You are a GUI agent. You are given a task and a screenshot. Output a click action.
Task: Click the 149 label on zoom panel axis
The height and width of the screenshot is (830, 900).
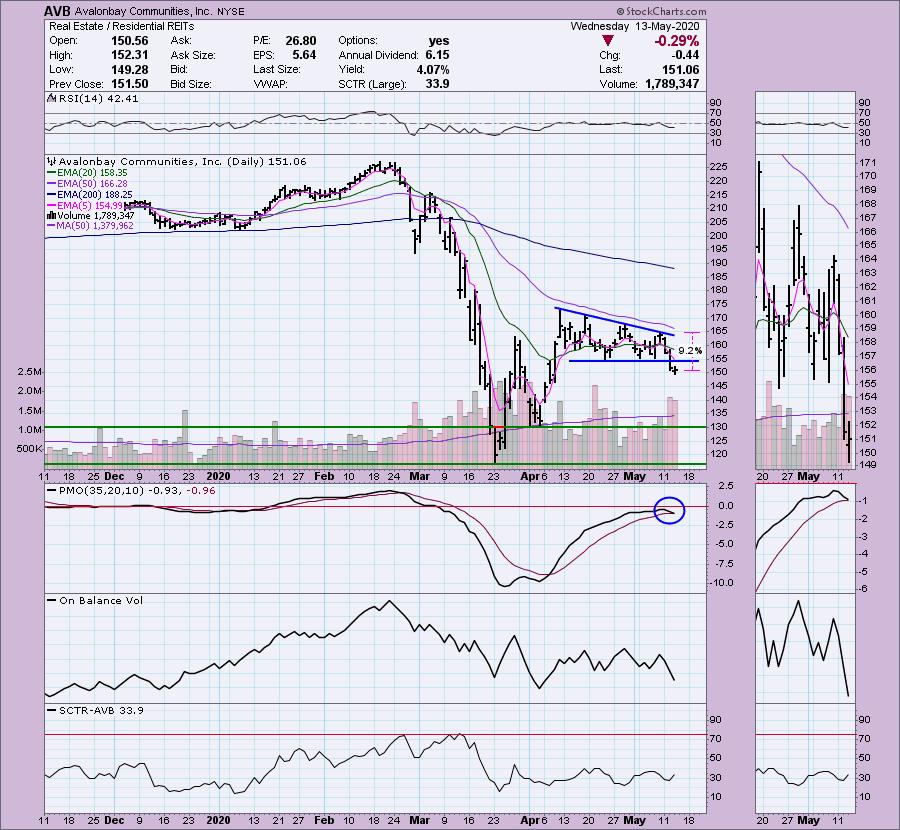868,466
